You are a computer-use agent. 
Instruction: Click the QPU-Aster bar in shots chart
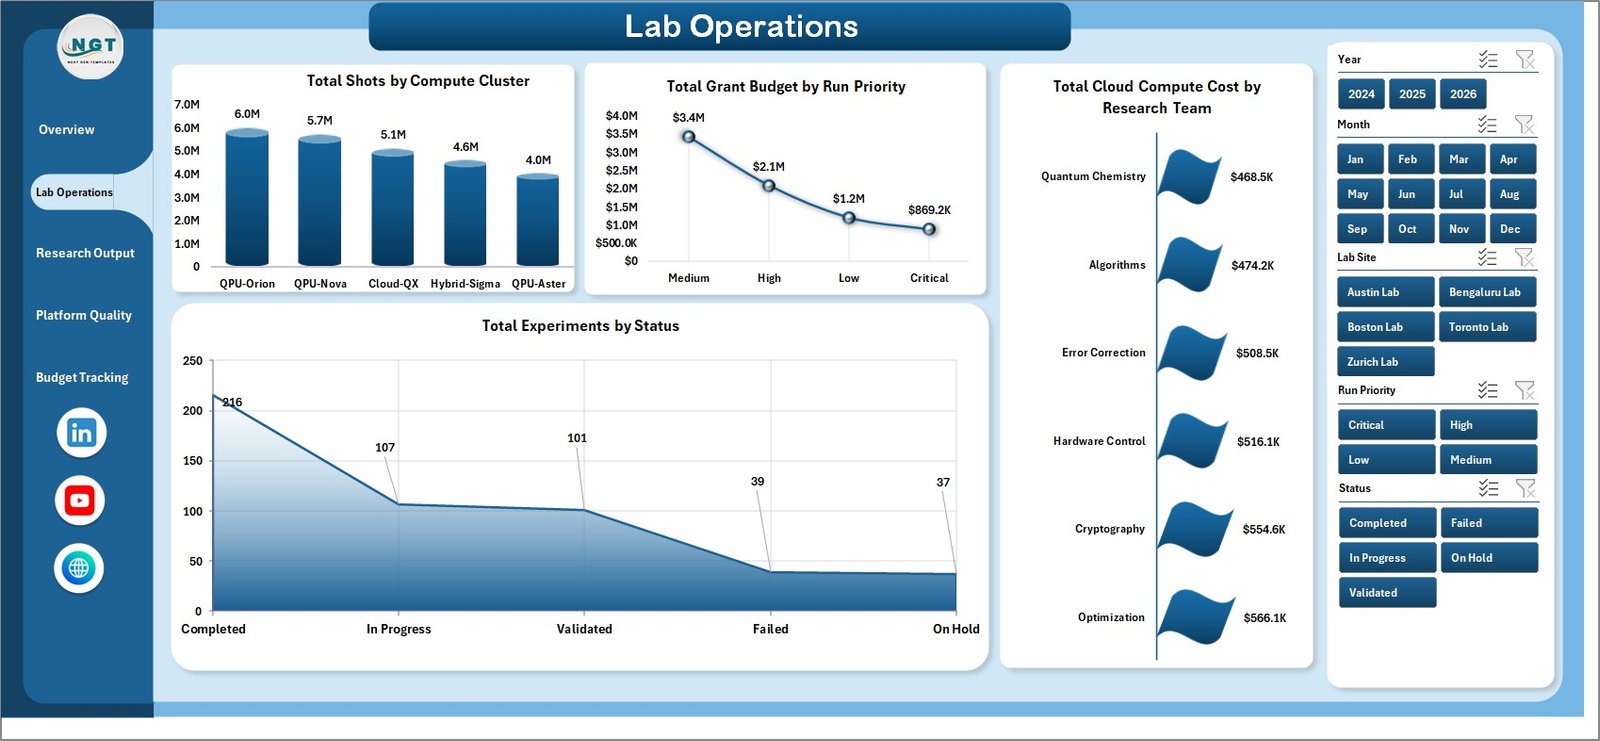(x=538, y=221)
